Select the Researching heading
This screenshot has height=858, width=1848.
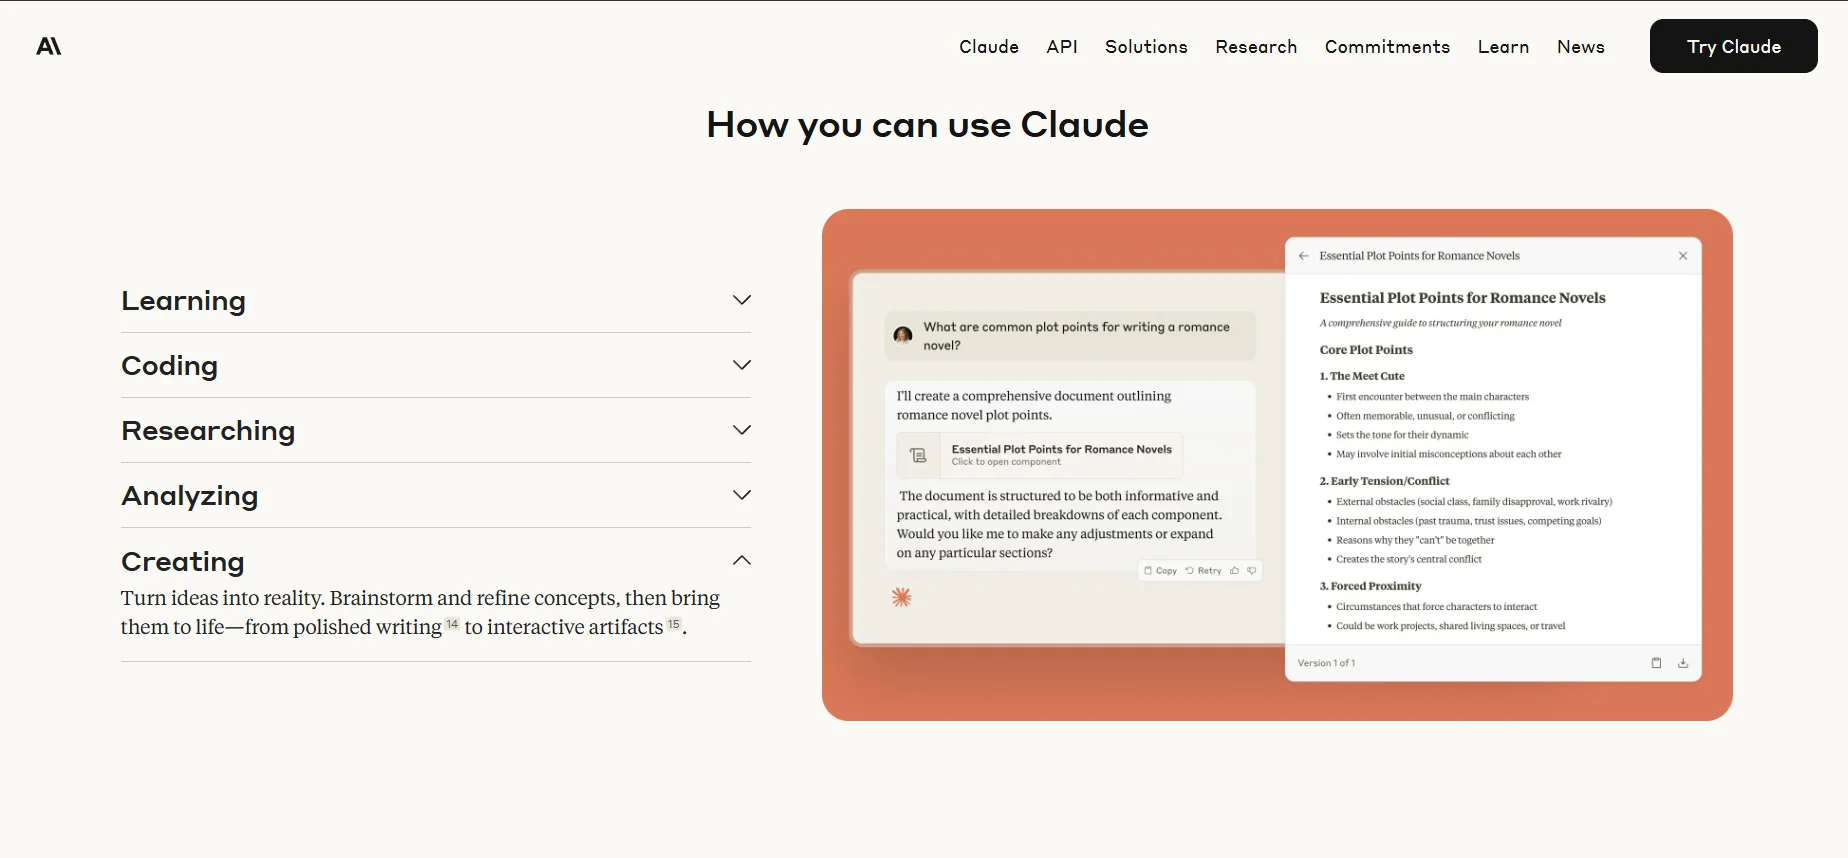208,431
